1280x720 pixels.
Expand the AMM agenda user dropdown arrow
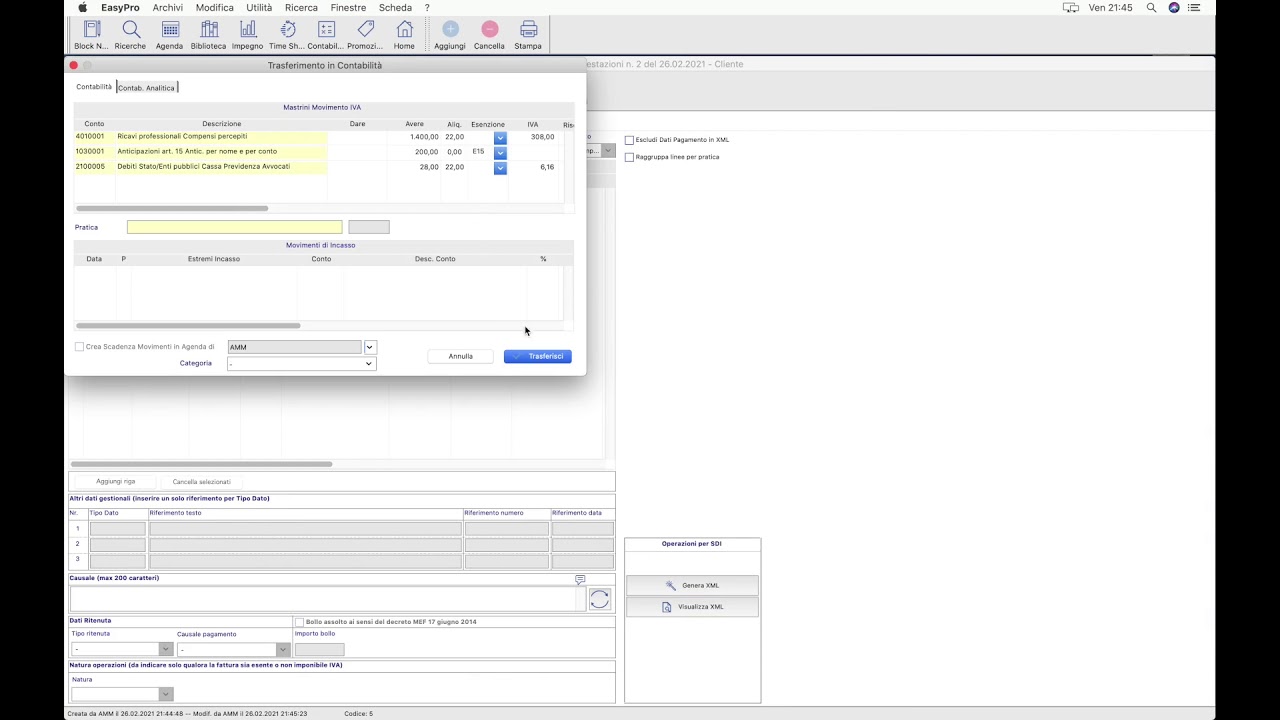pyautogui.click(x=369, y=347)
